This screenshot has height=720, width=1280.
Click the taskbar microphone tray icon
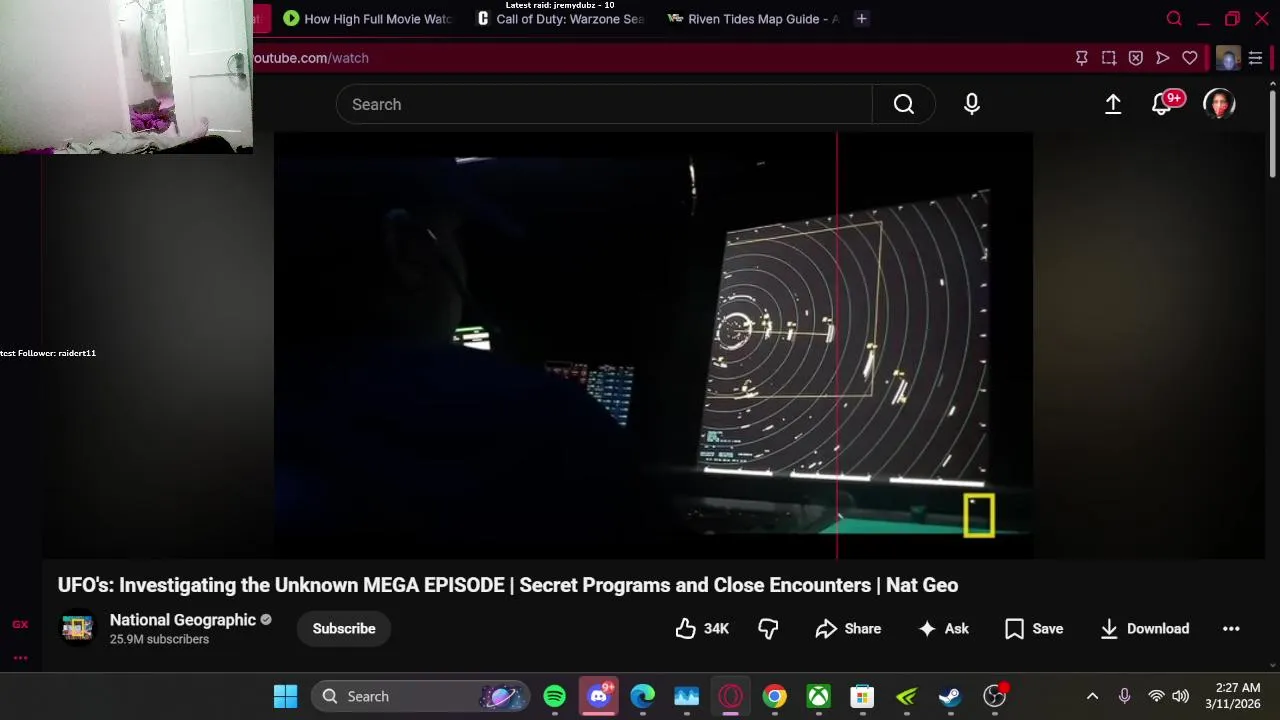pyautogui.click(x=1124, y=696)
